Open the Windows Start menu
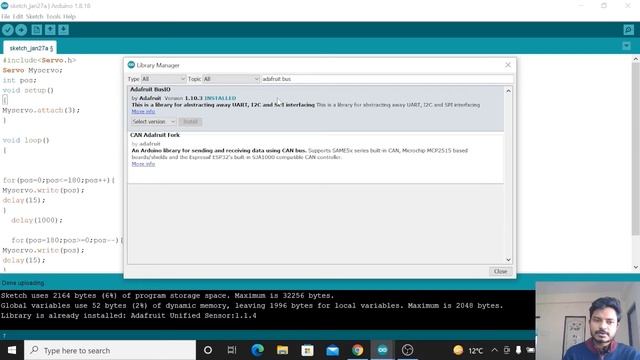Screen dimensions: 640x360 (12, 350)
